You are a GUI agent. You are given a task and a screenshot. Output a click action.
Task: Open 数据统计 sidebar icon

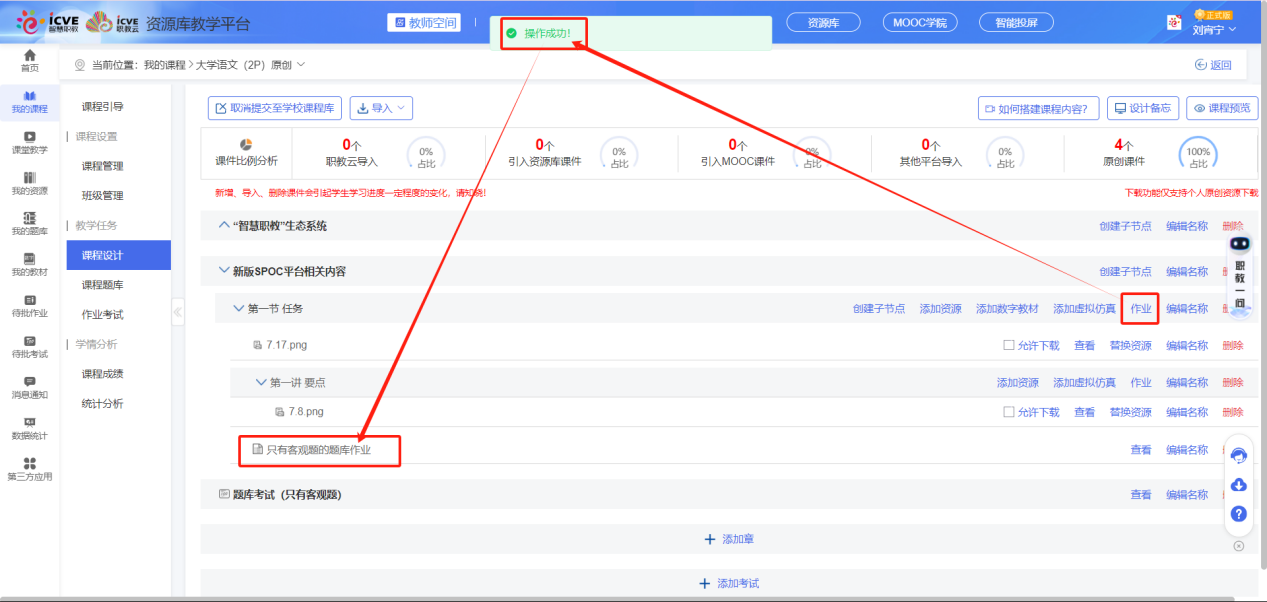30,428
